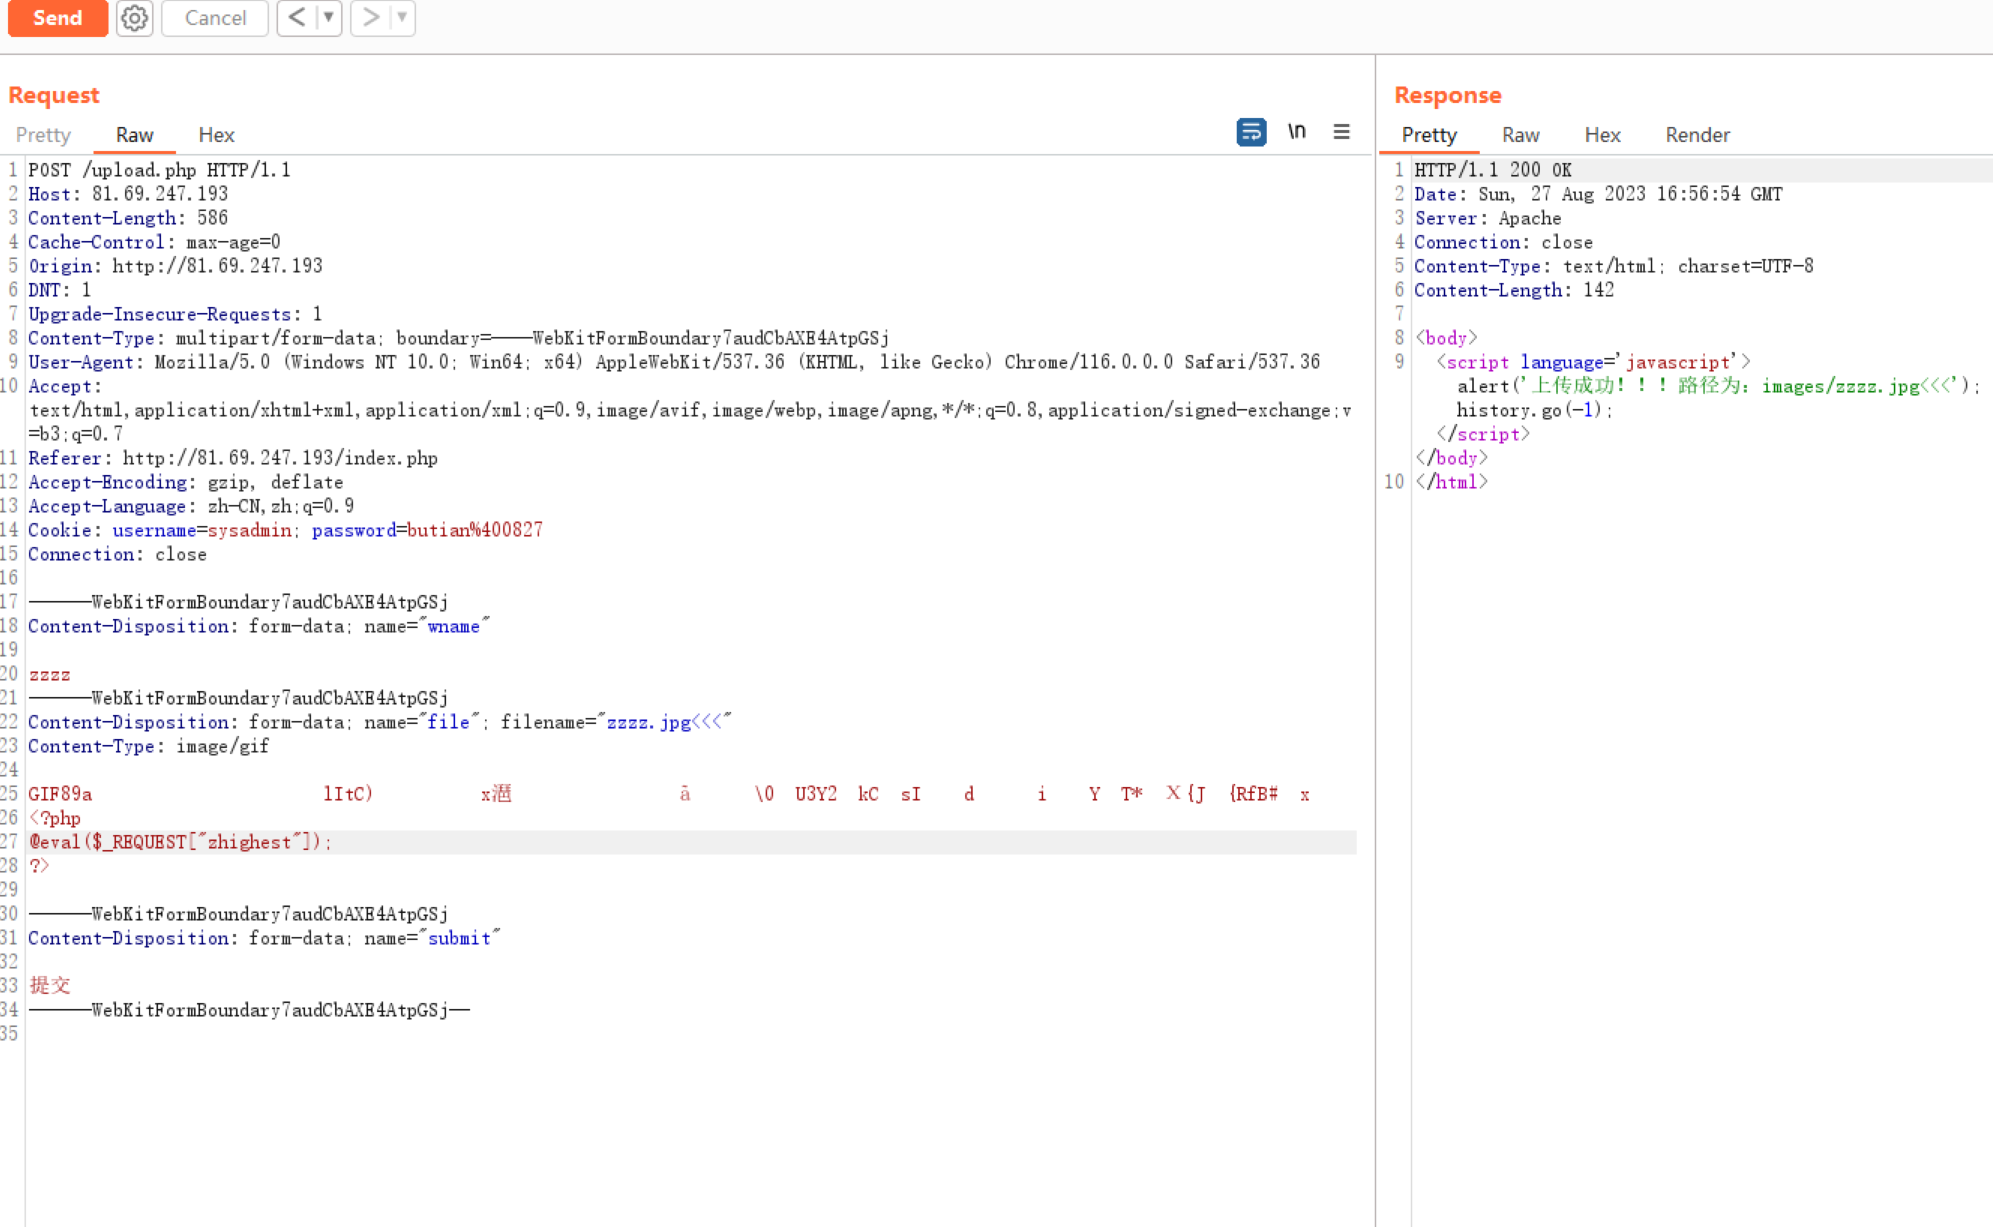
Task: Select the request Raw tab
Action: (134, 135)
